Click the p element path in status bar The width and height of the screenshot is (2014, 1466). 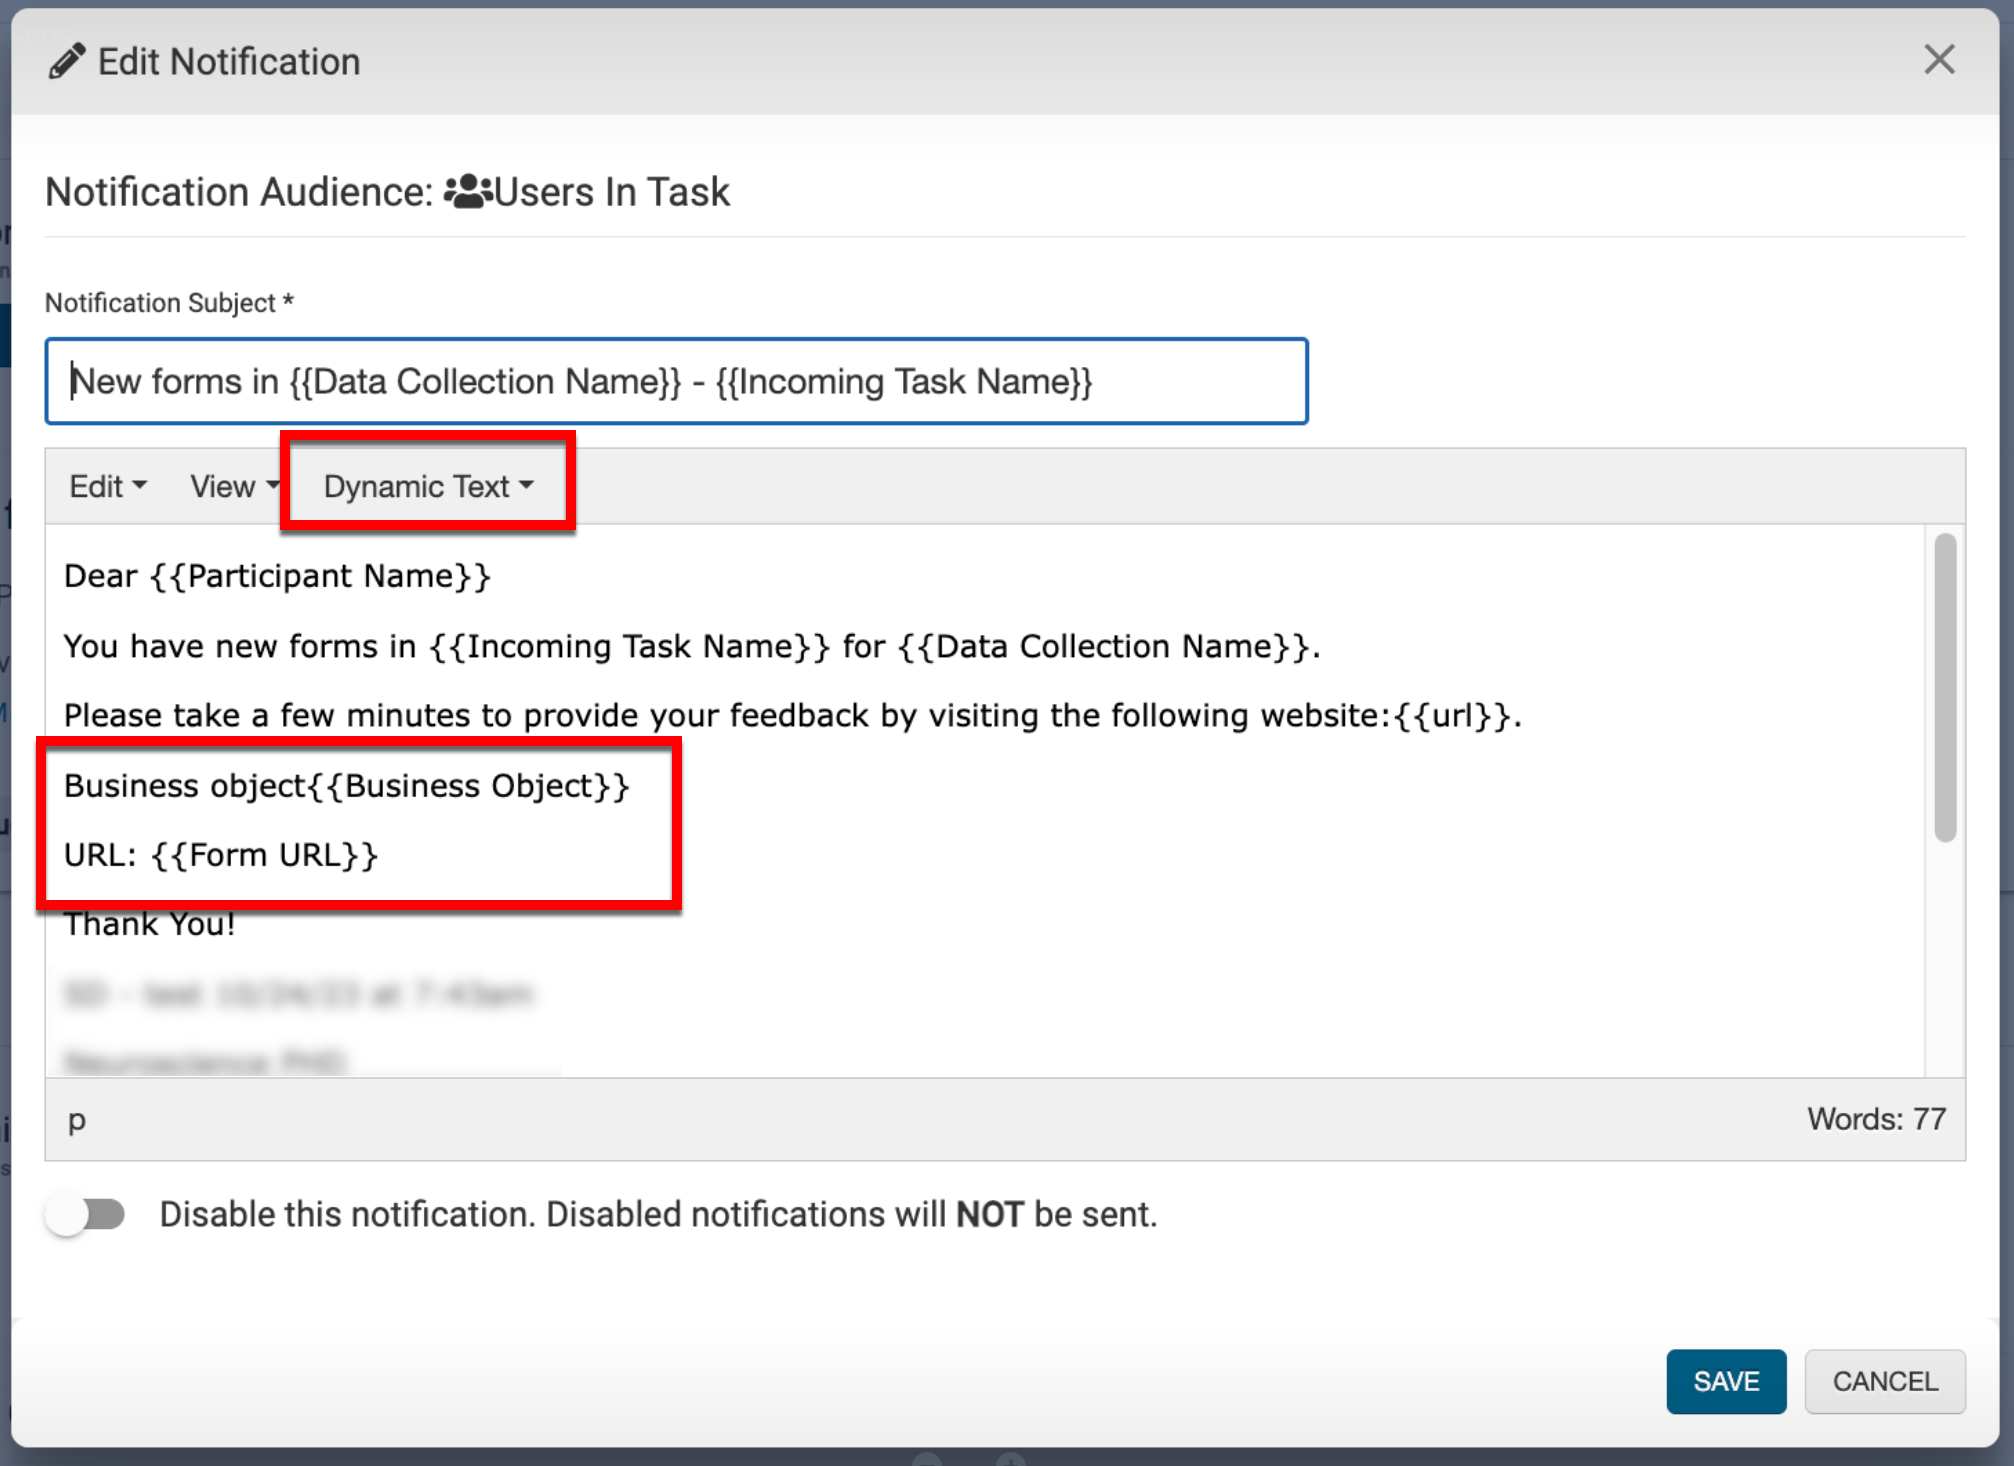coord(77,1120)
